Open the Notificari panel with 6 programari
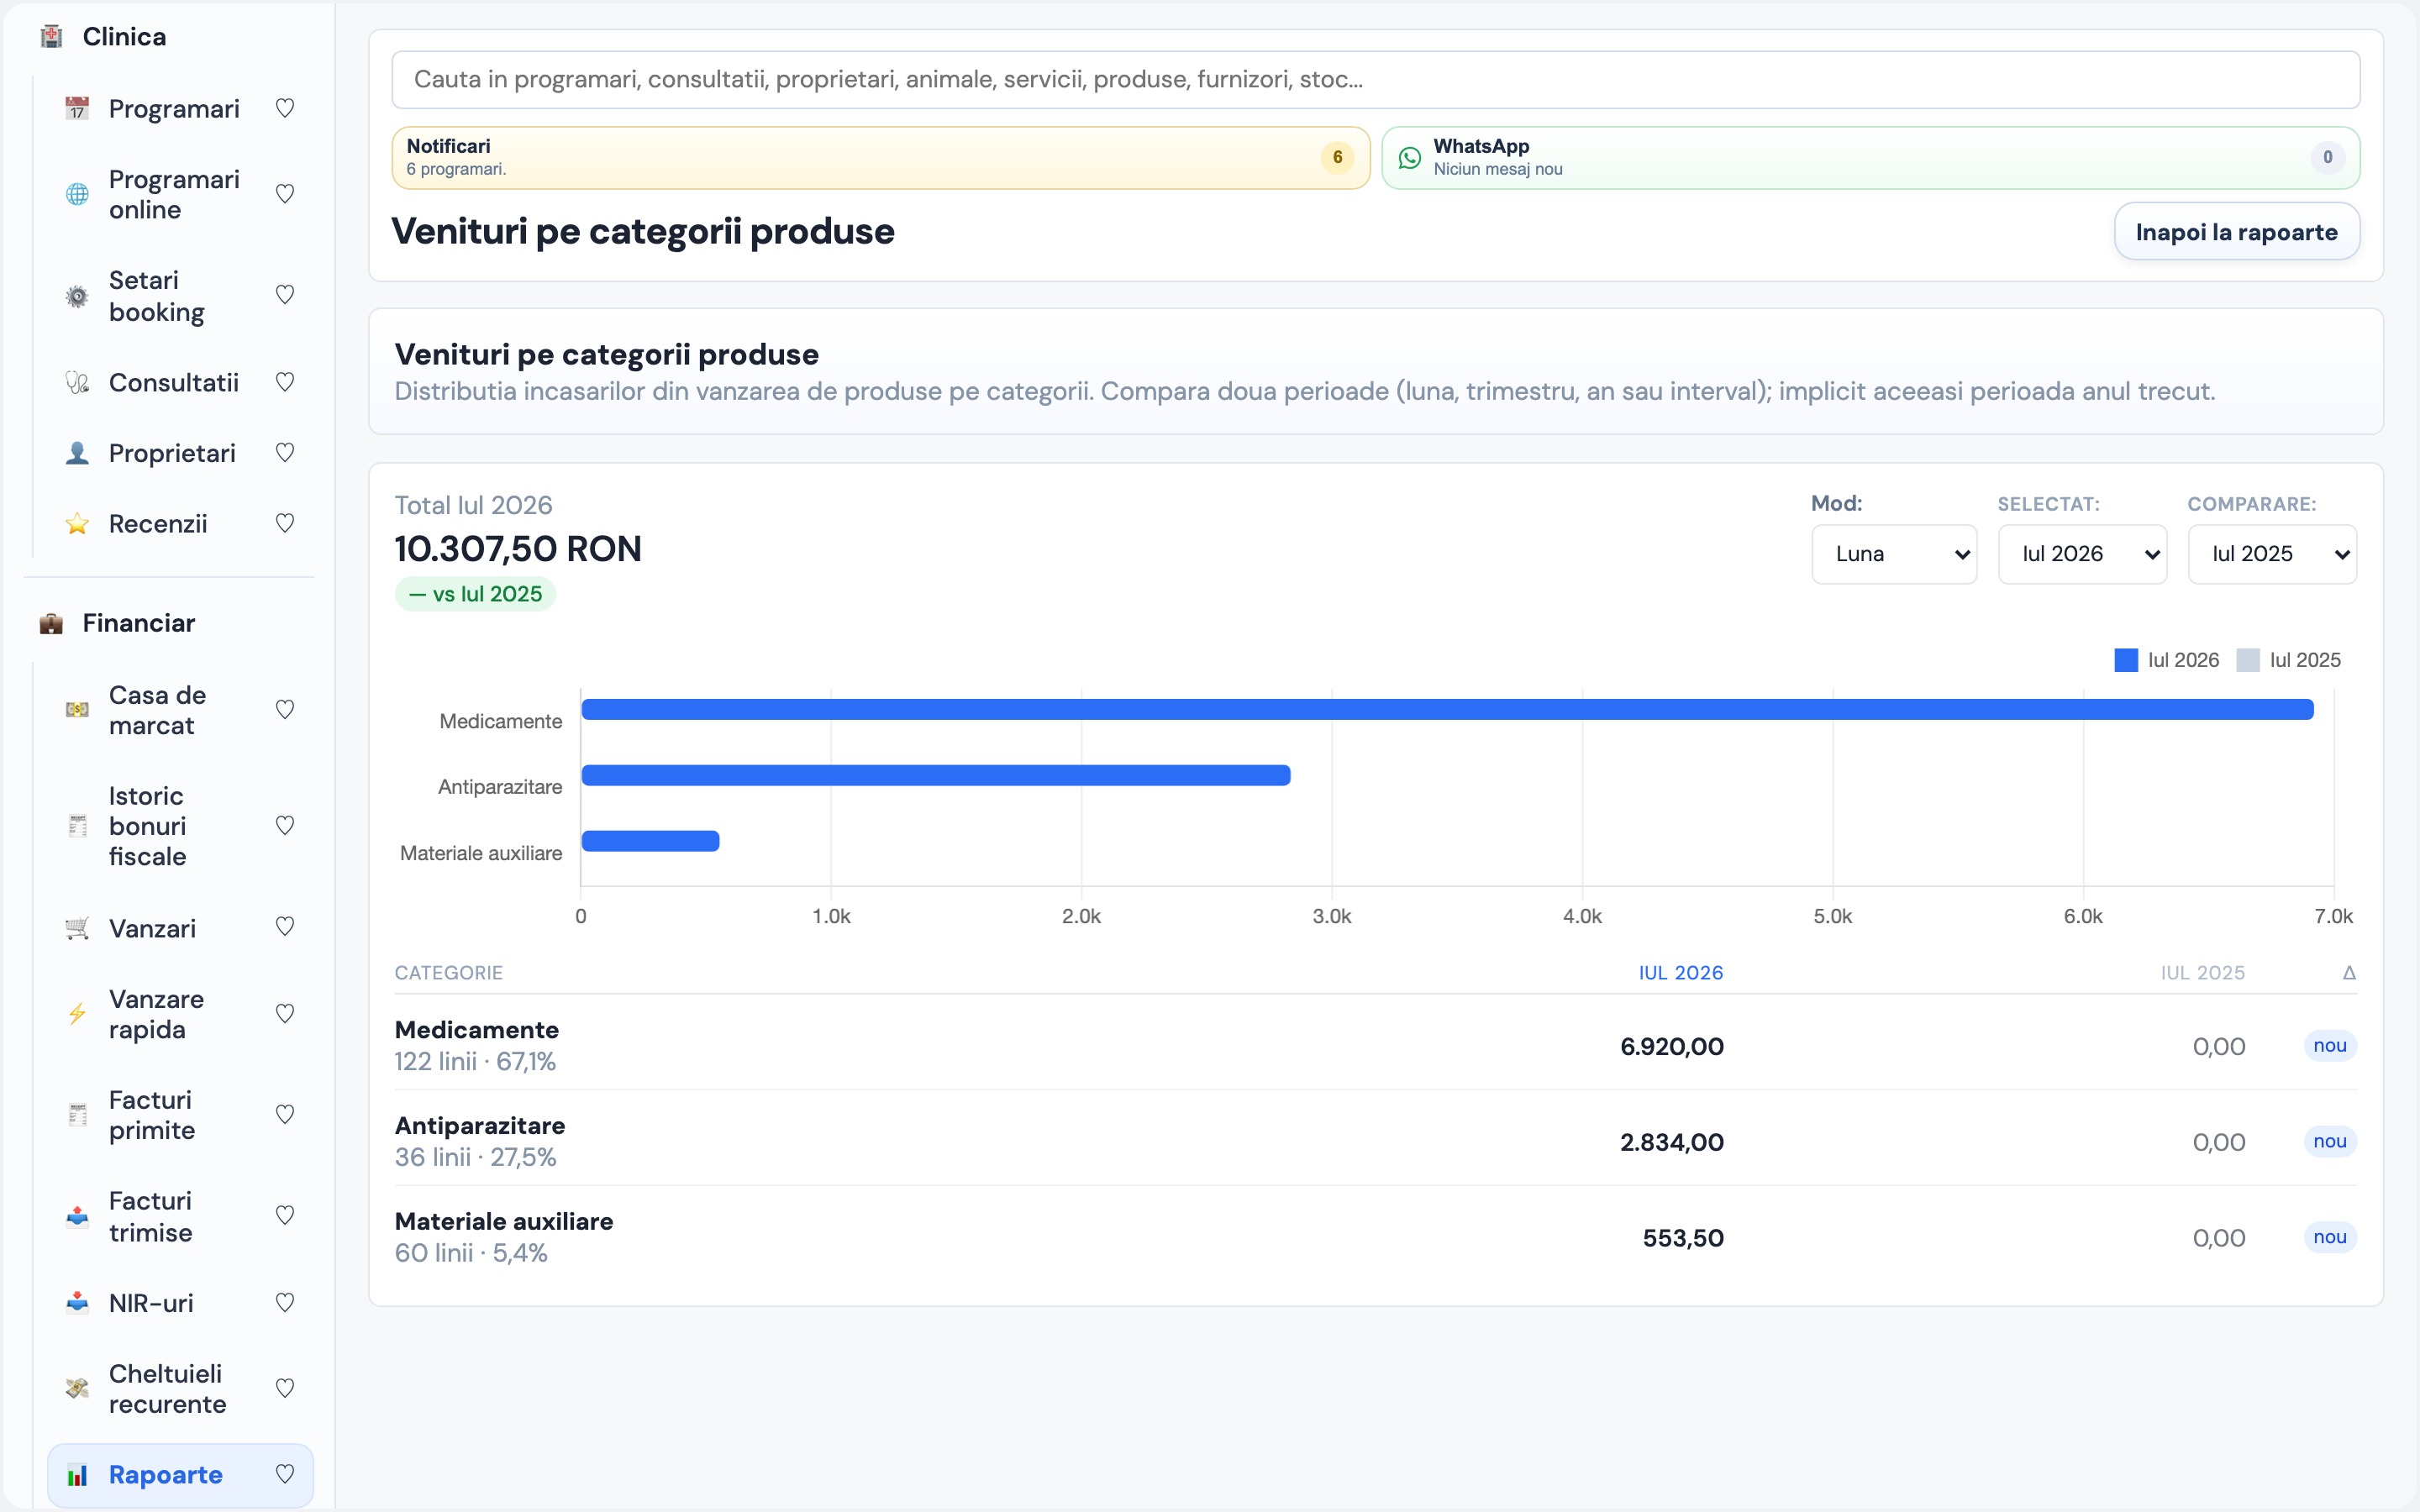 (880, 158)
